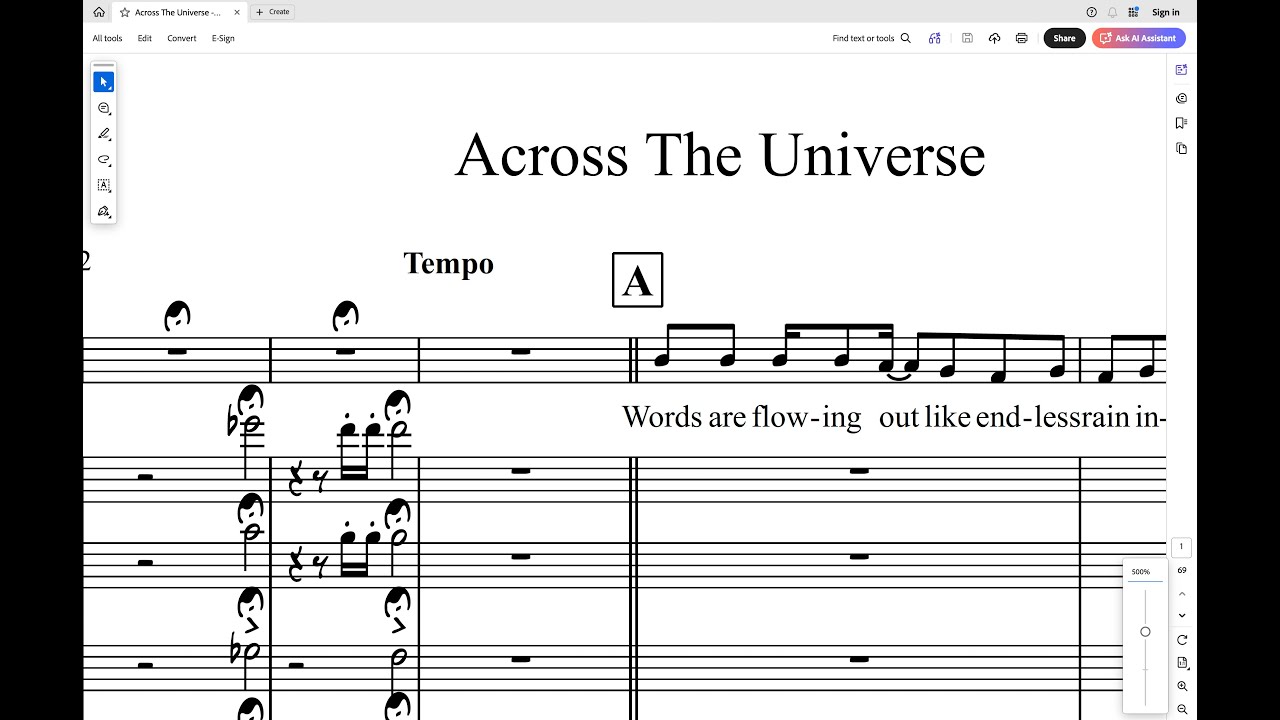The height and width of the screenshot is (720, 1280).
Task: Click the Share button
Action: [x=1064, y=38]
